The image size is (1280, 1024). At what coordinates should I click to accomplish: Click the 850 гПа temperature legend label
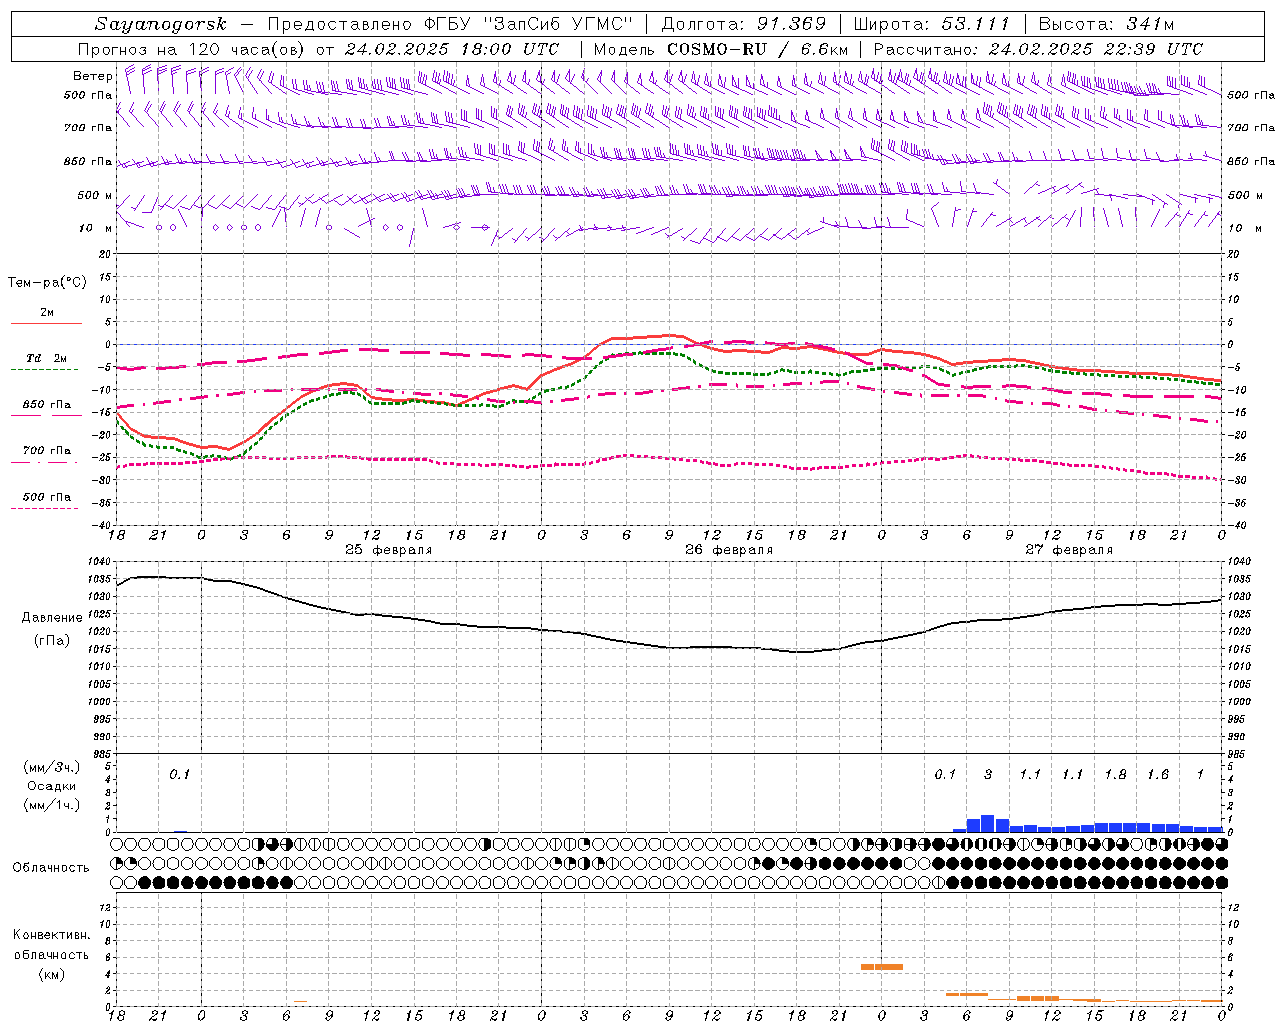47,405
